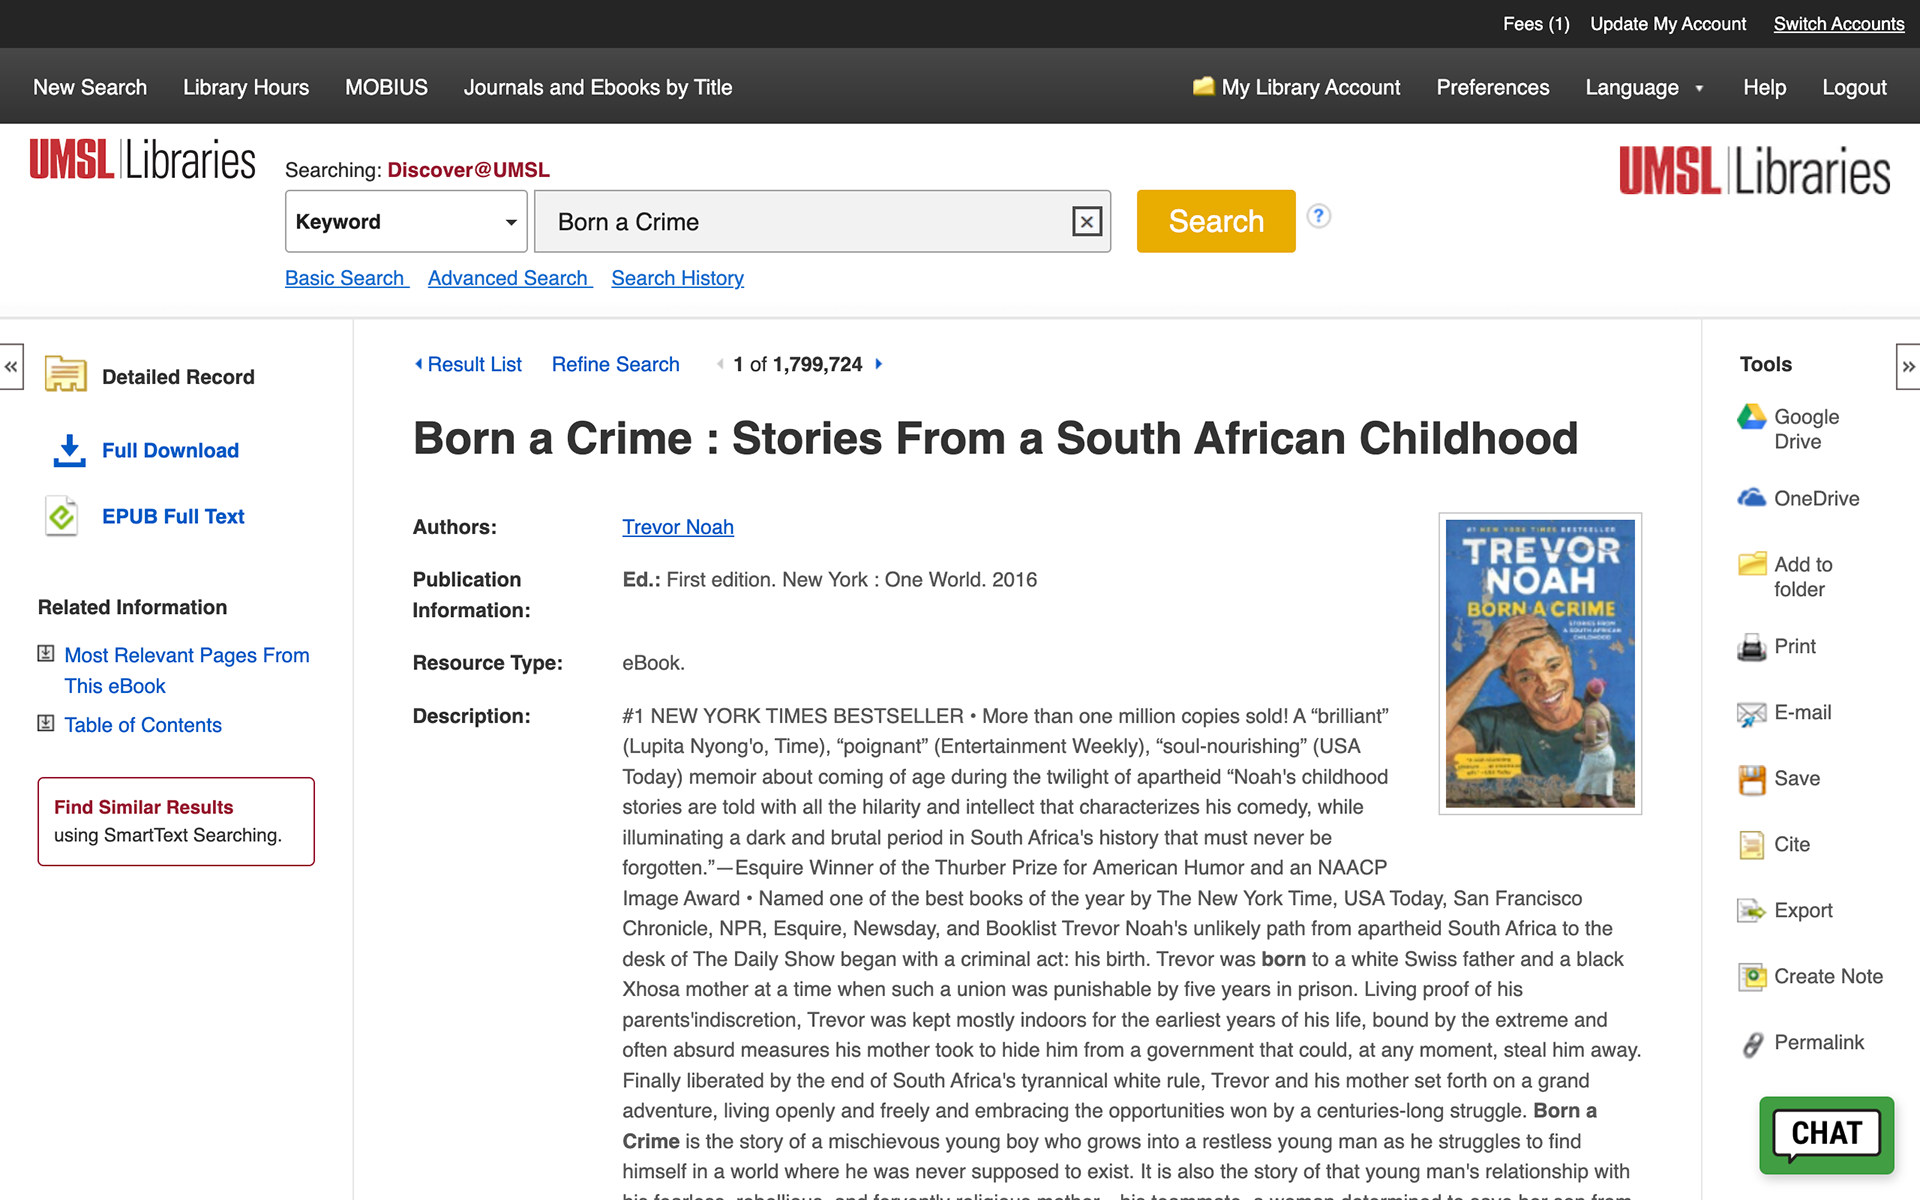1920x1200 pixels.
Task: Open the Keyword search field dropdown
Action: [406, 222]
